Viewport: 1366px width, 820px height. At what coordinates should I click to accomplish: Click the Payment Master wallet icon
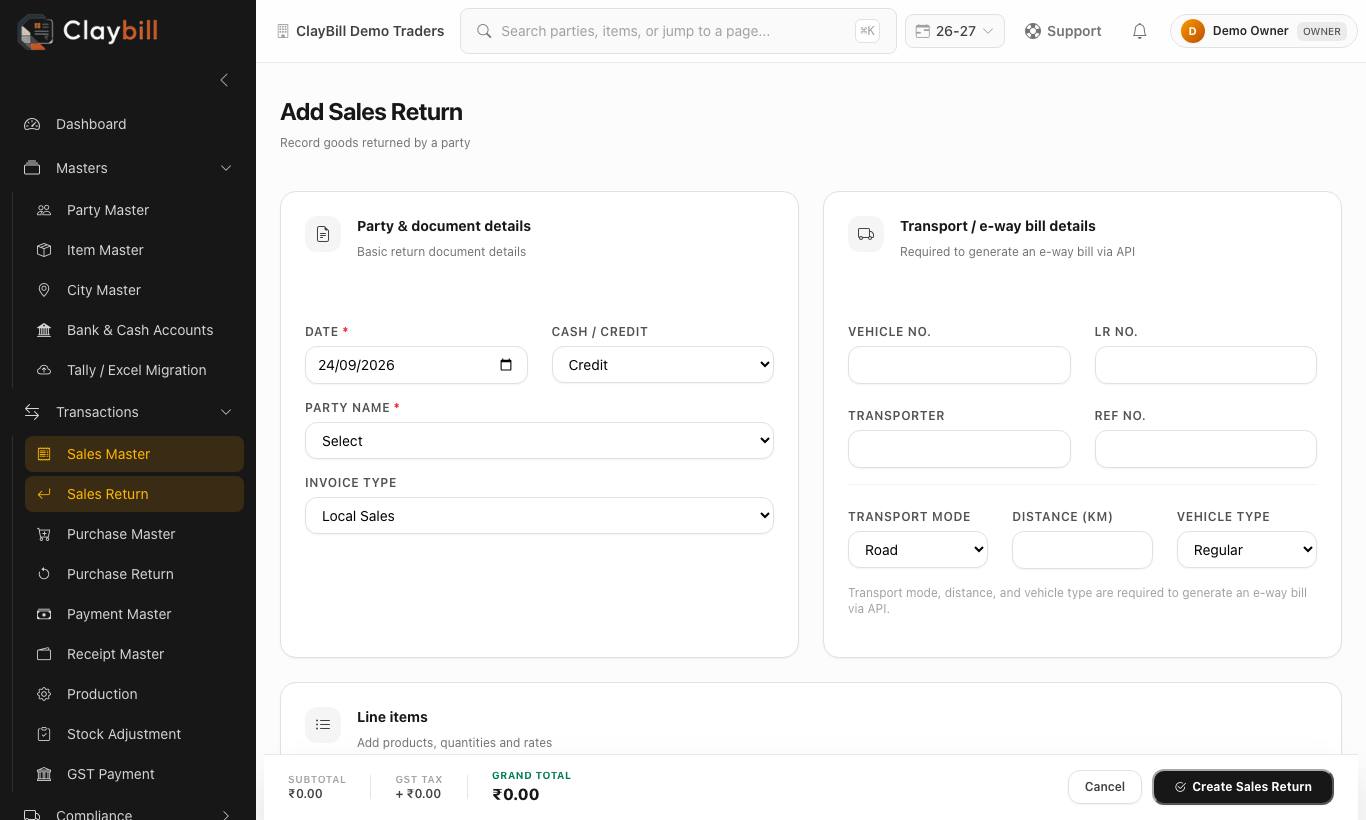coord(44,614)
